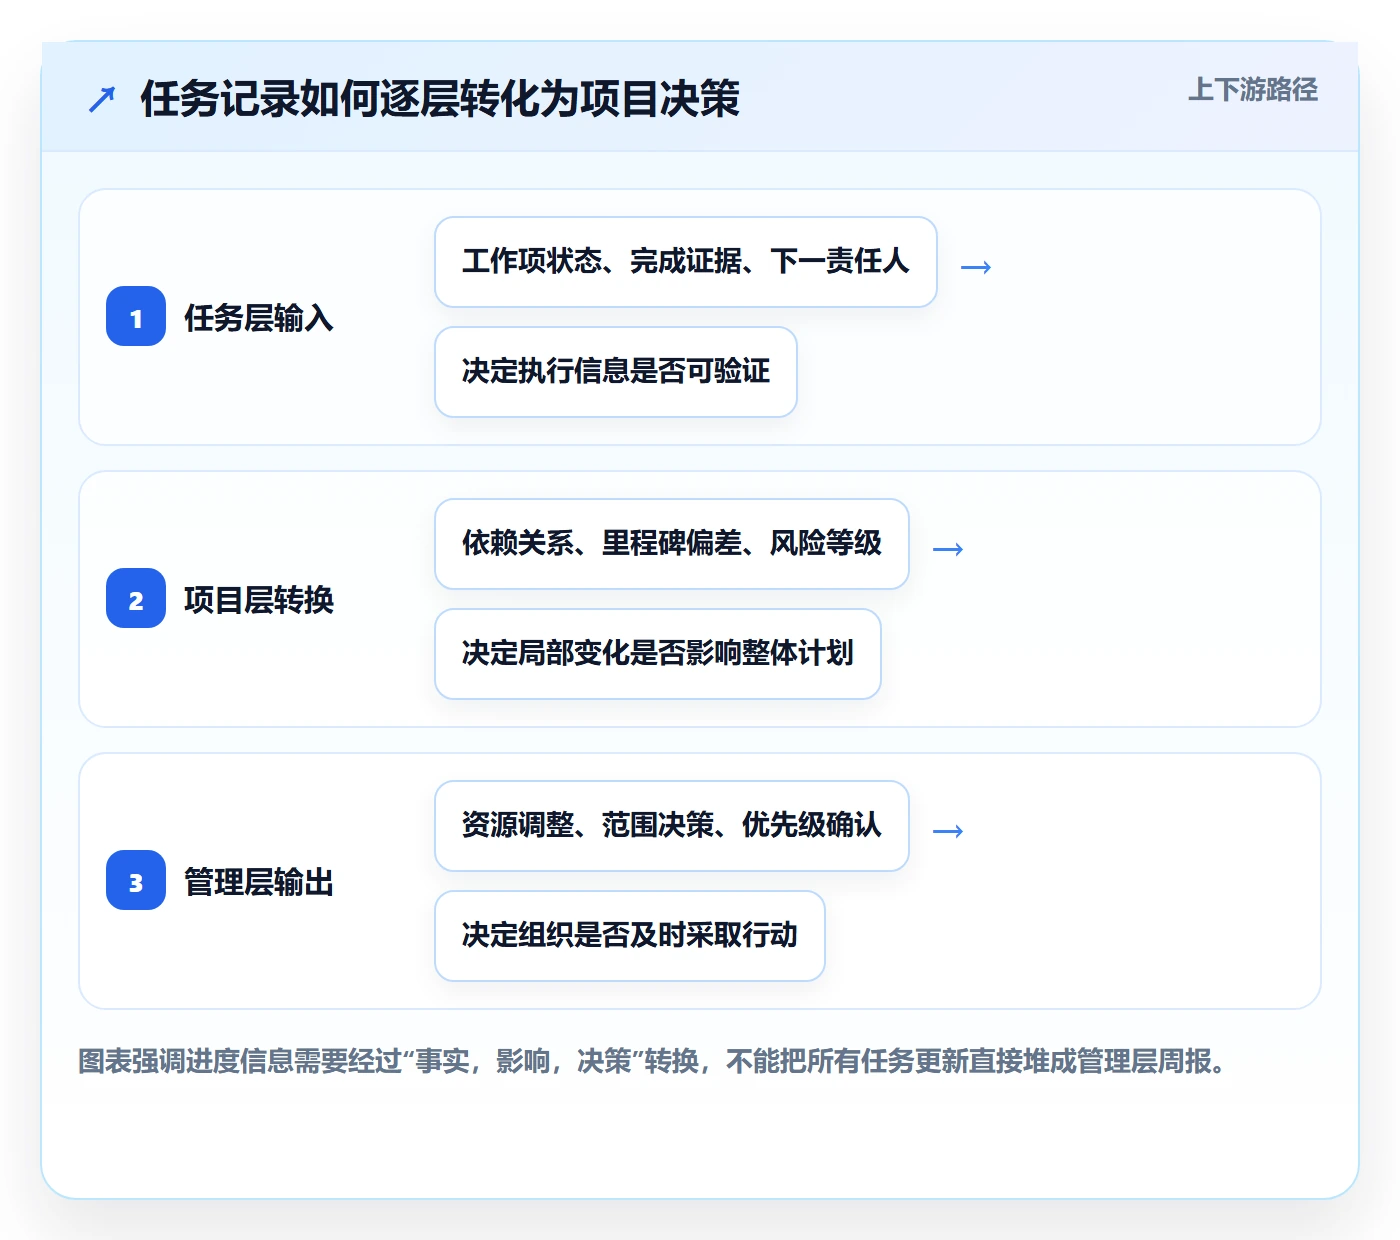Viewport: 1400px width, 1240px height.
Task: Click the 上下游路径 label in the header
Action: point(1252,90)
